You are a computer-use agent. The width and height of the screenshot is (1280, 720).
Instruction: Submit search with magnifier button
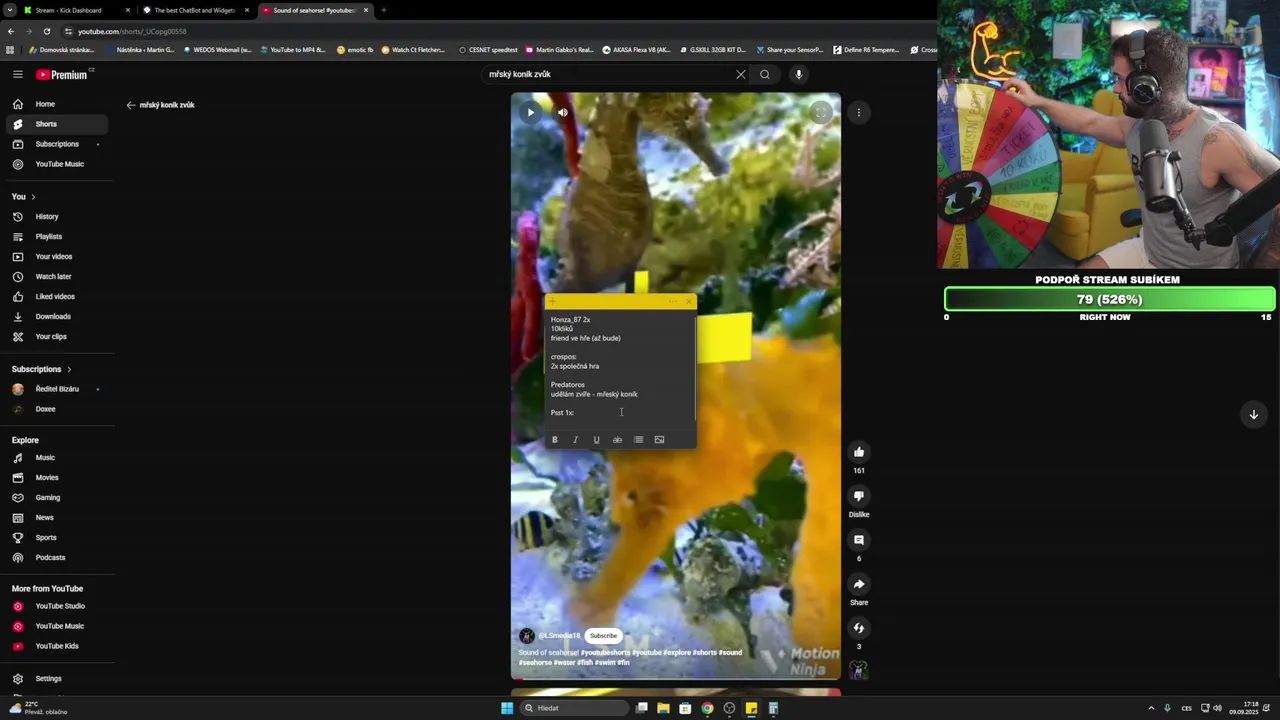pos(765,74)
